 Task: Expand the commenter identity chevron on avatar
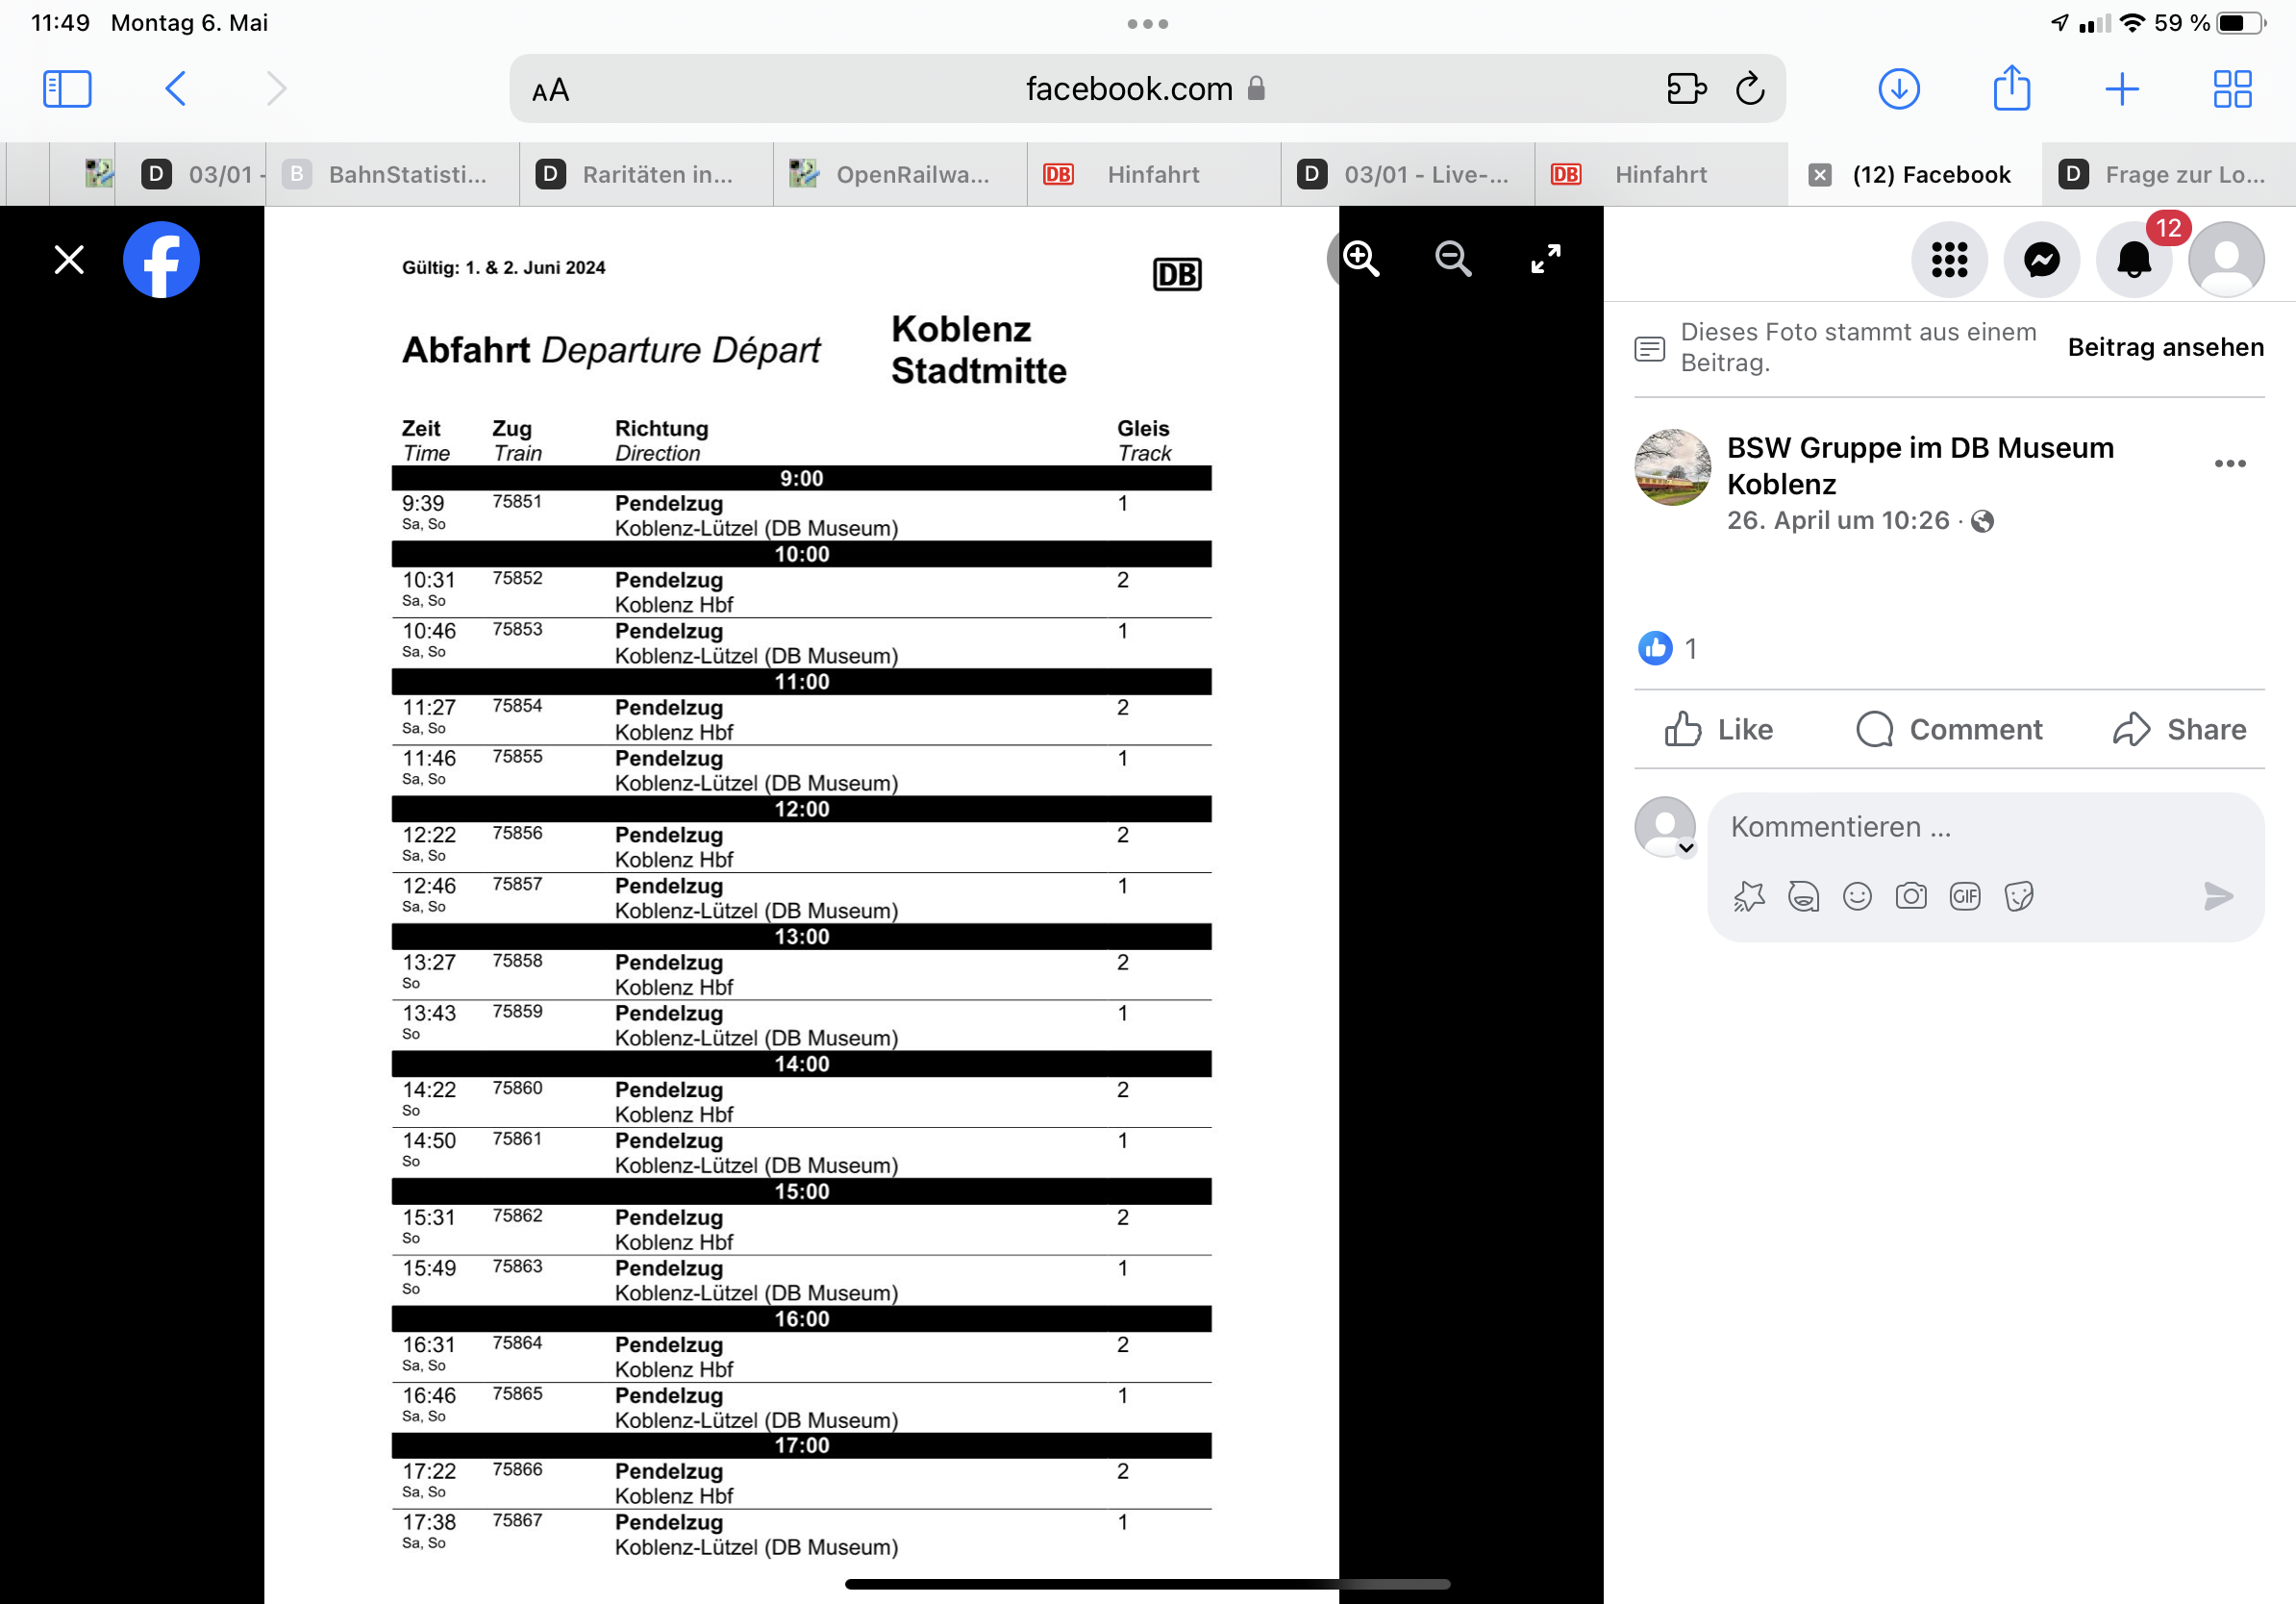pos(1686,848)
